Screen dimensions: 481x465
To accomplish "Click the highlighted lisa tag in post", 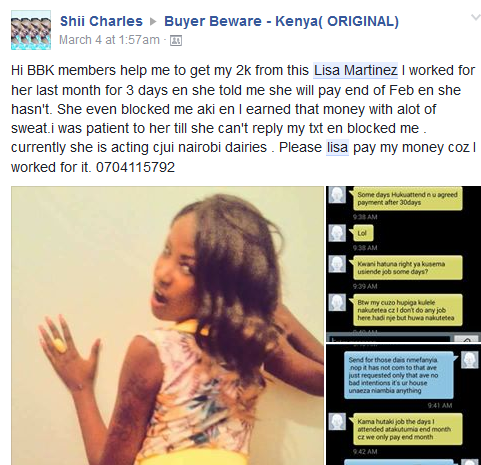I will click(x=337, y=147).
